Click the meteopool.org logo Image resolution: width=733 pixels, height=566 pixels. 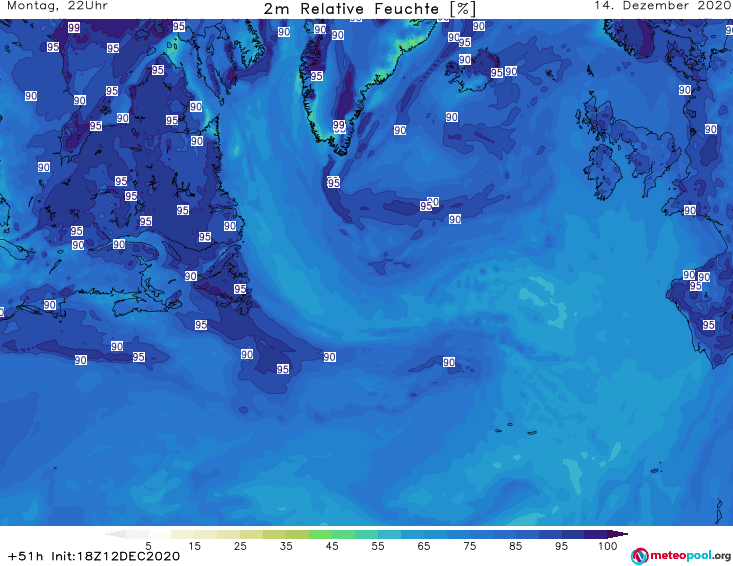pyautogui.click(x=681, y=556)
